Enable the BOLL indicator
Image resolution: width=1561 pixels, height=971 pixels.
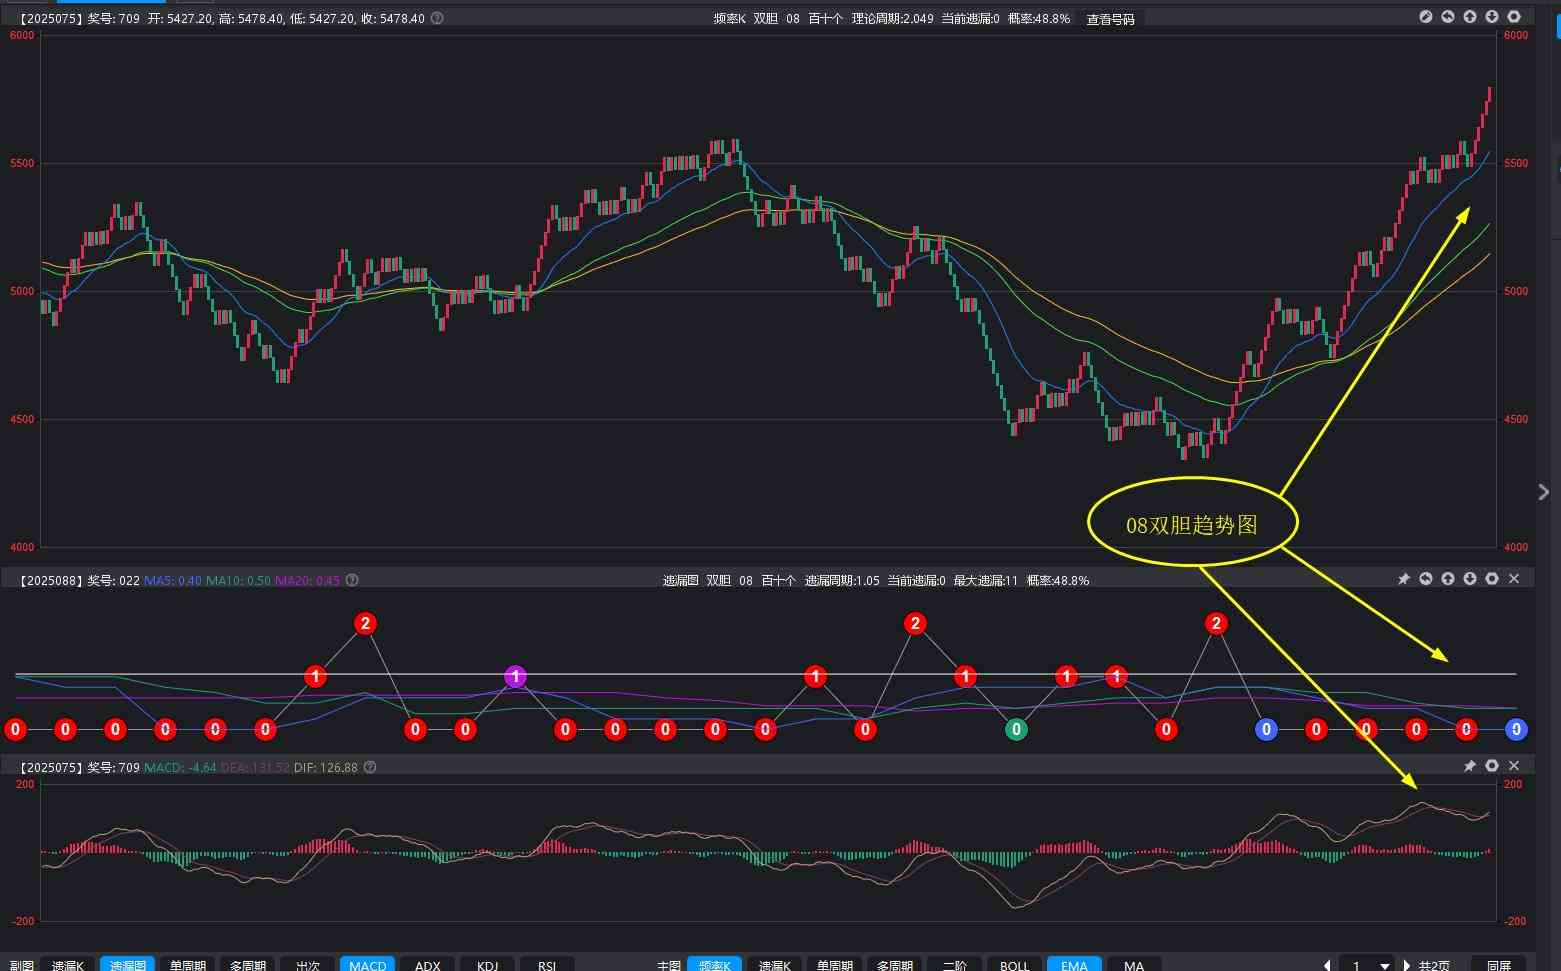coord(1014,964)
